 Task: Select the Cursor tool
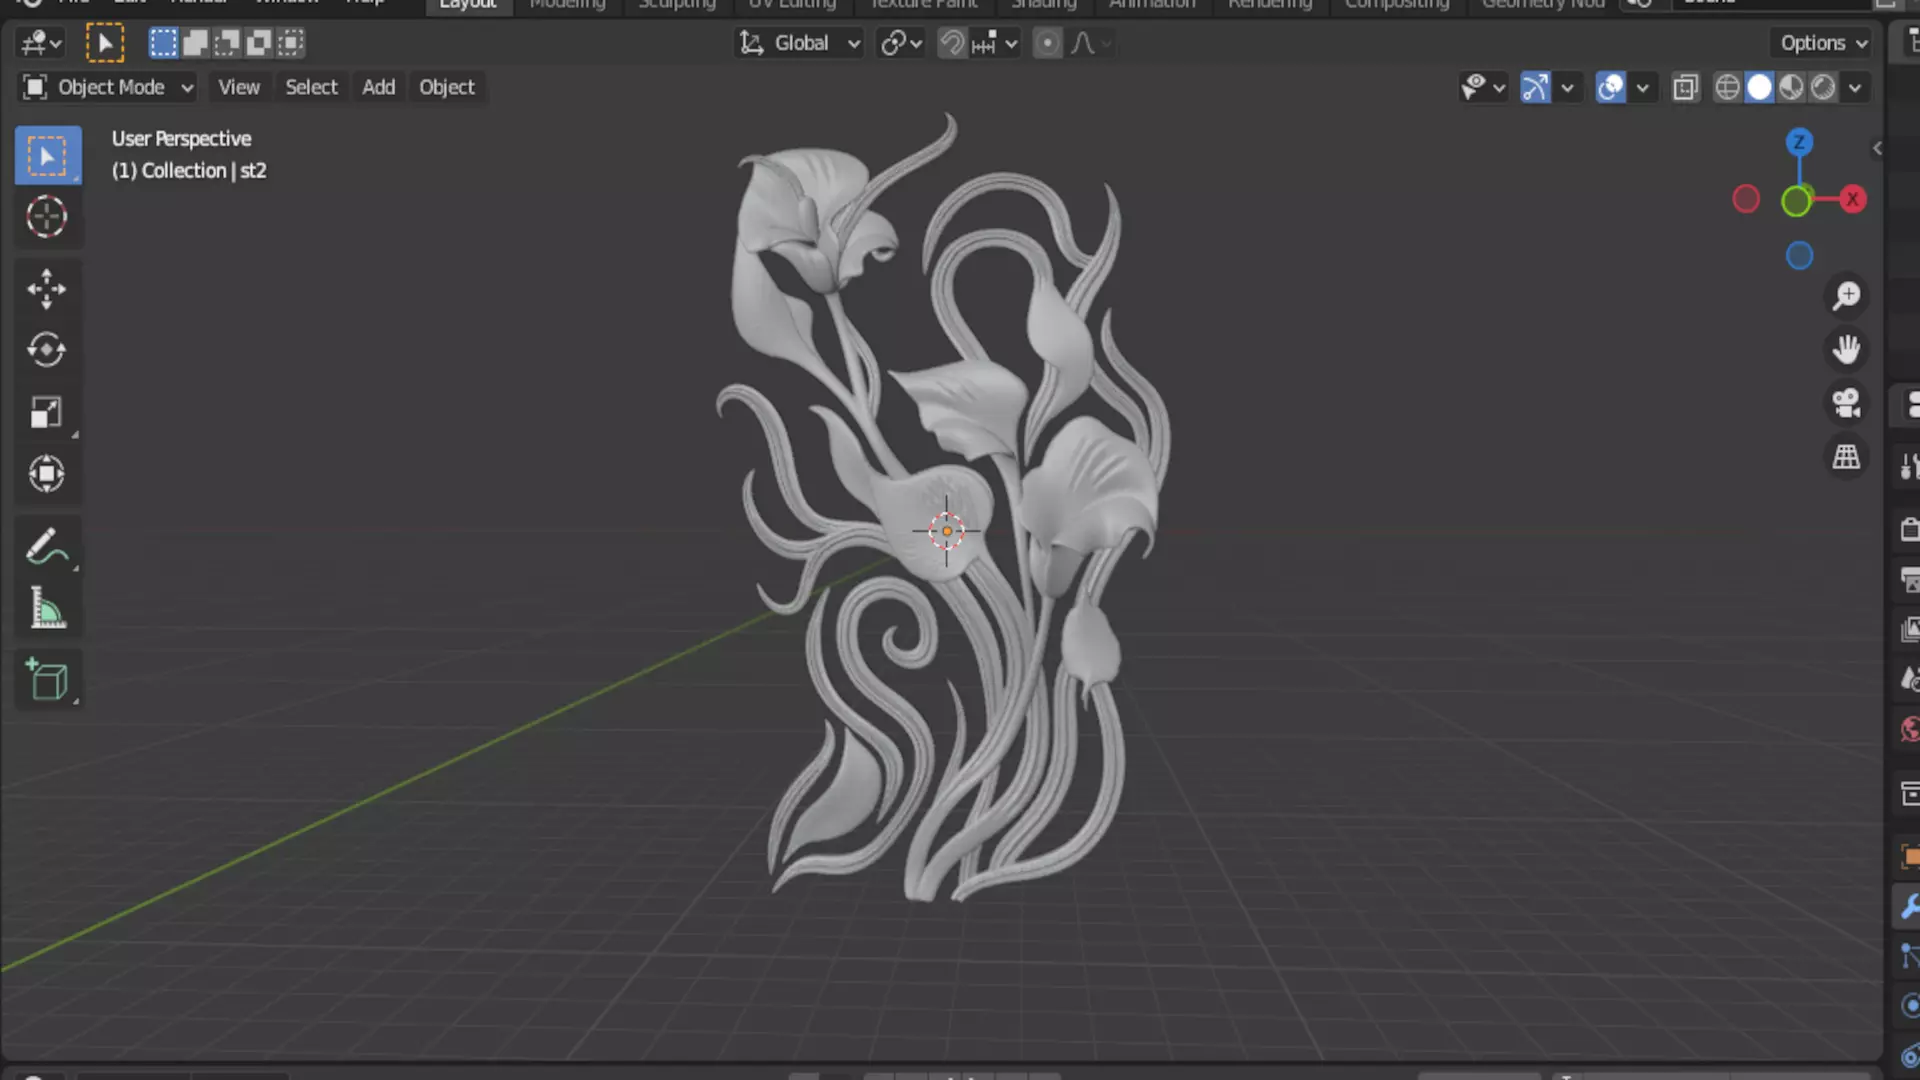[x=47, y=218]
